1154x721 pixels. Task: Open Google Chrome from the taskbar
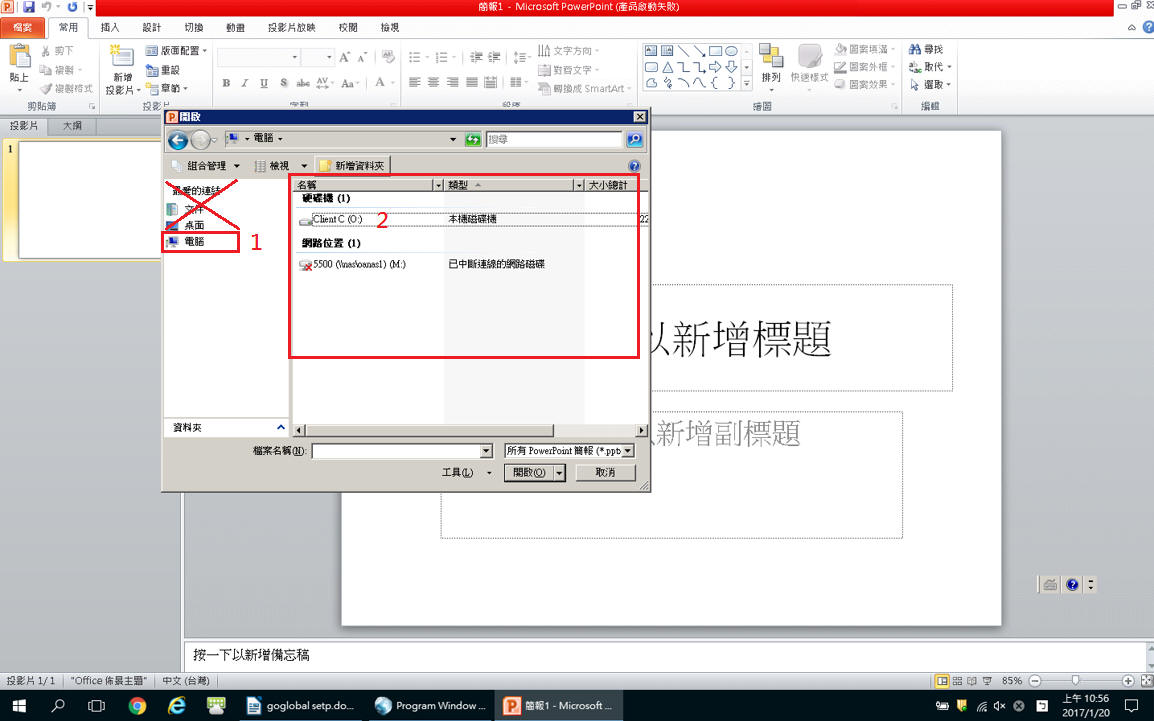[137, 705]
